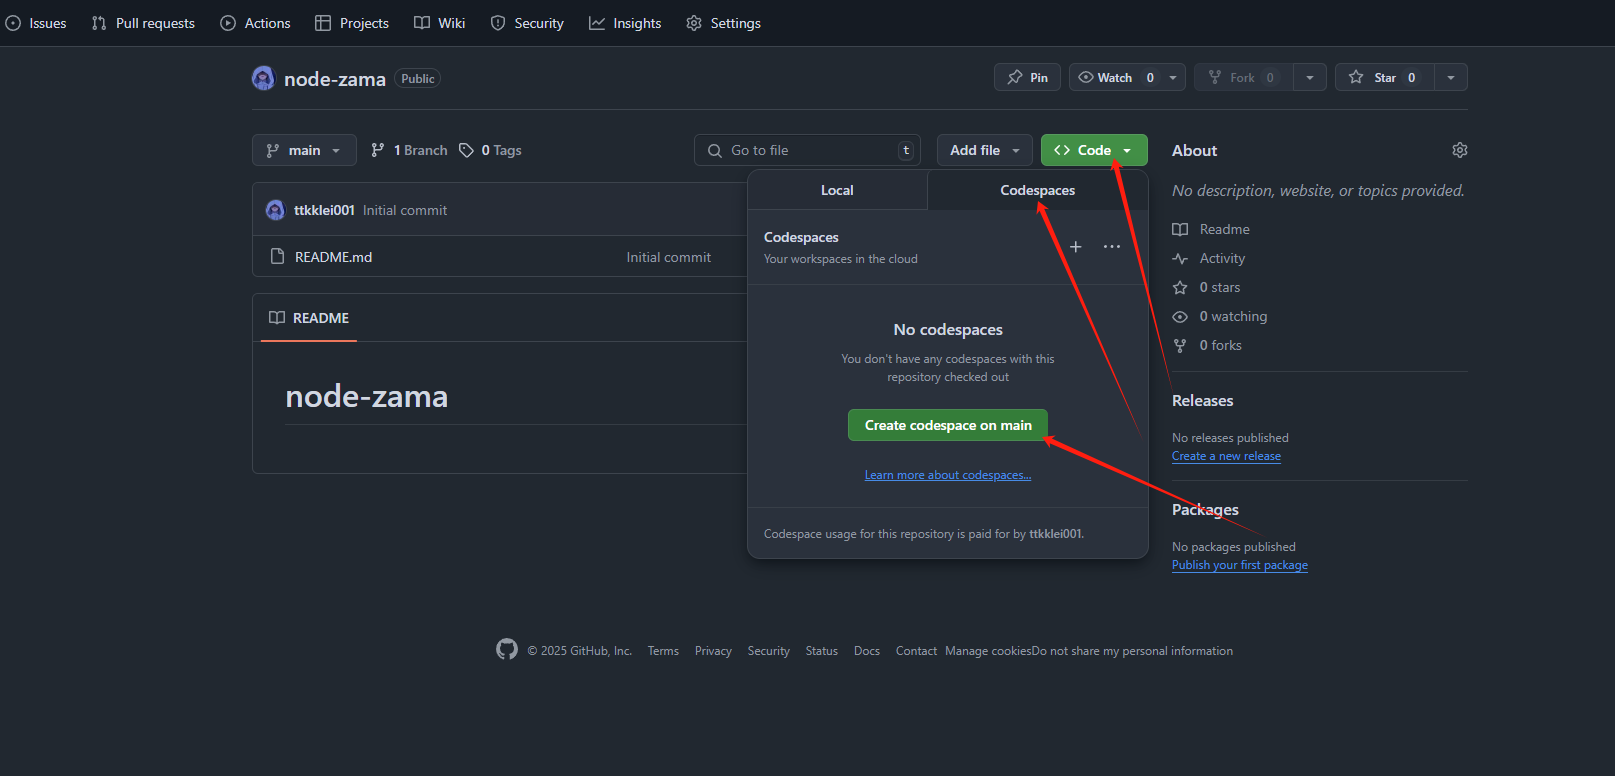Open the Insights repository tab
Image resolution: width=1615 pixels, height=776 pixels.
[625, 23]
